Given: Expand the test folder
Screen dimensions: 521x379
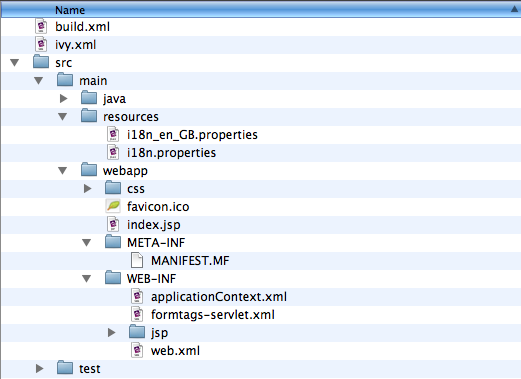Looking at the screenshot, I should click(39, 368).
